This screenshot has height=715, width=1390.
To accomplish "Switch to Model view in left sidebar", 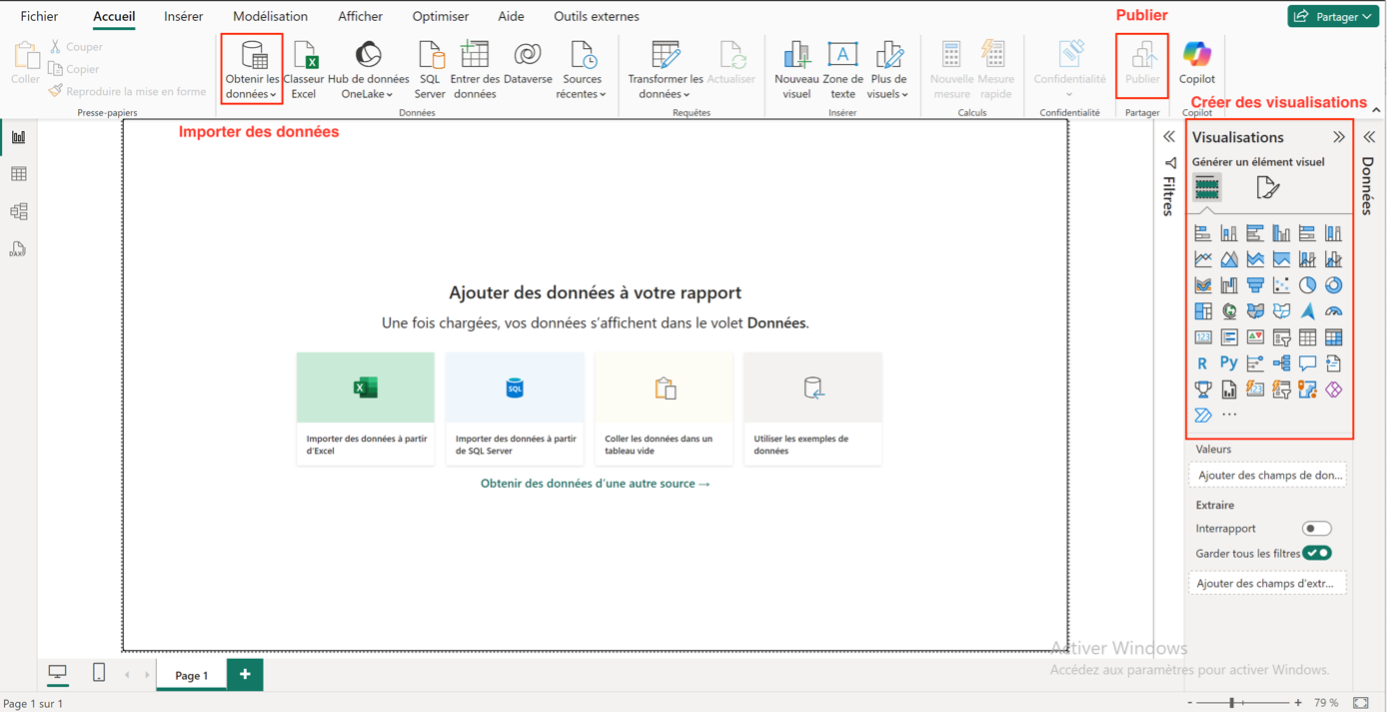I will coord(18,211).
